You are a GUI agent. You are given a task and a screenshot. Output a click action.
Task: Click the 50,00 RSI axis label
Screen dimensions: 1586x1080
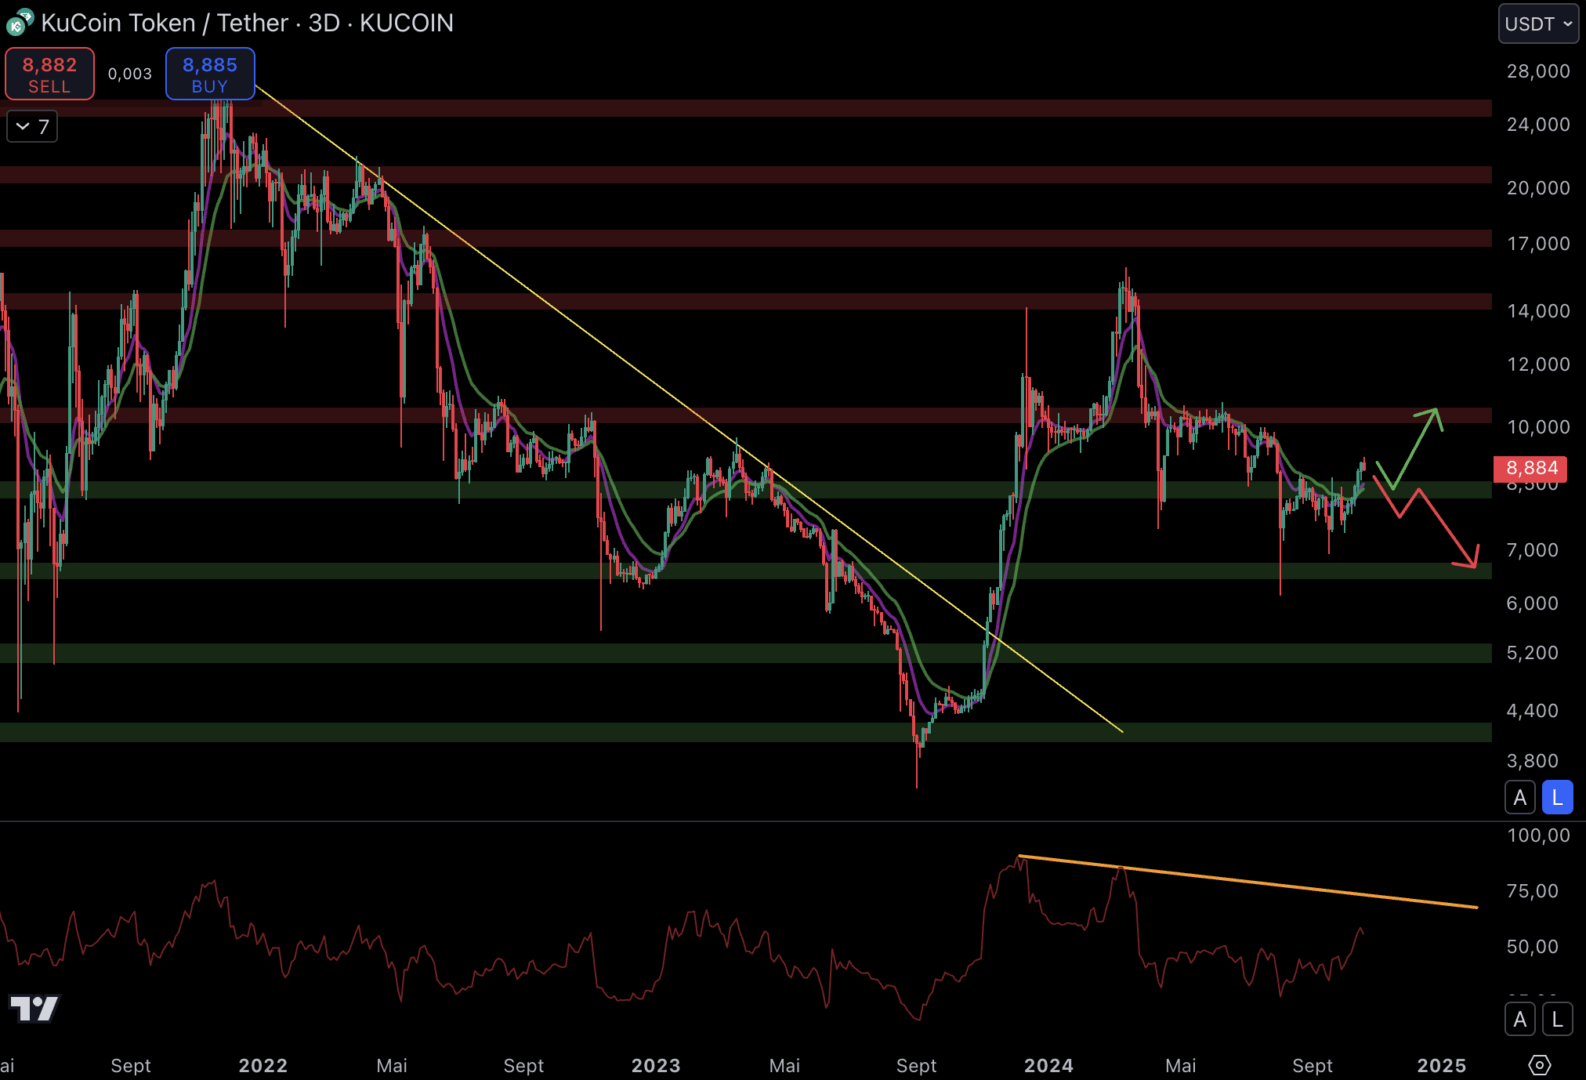pos(1532,946)
